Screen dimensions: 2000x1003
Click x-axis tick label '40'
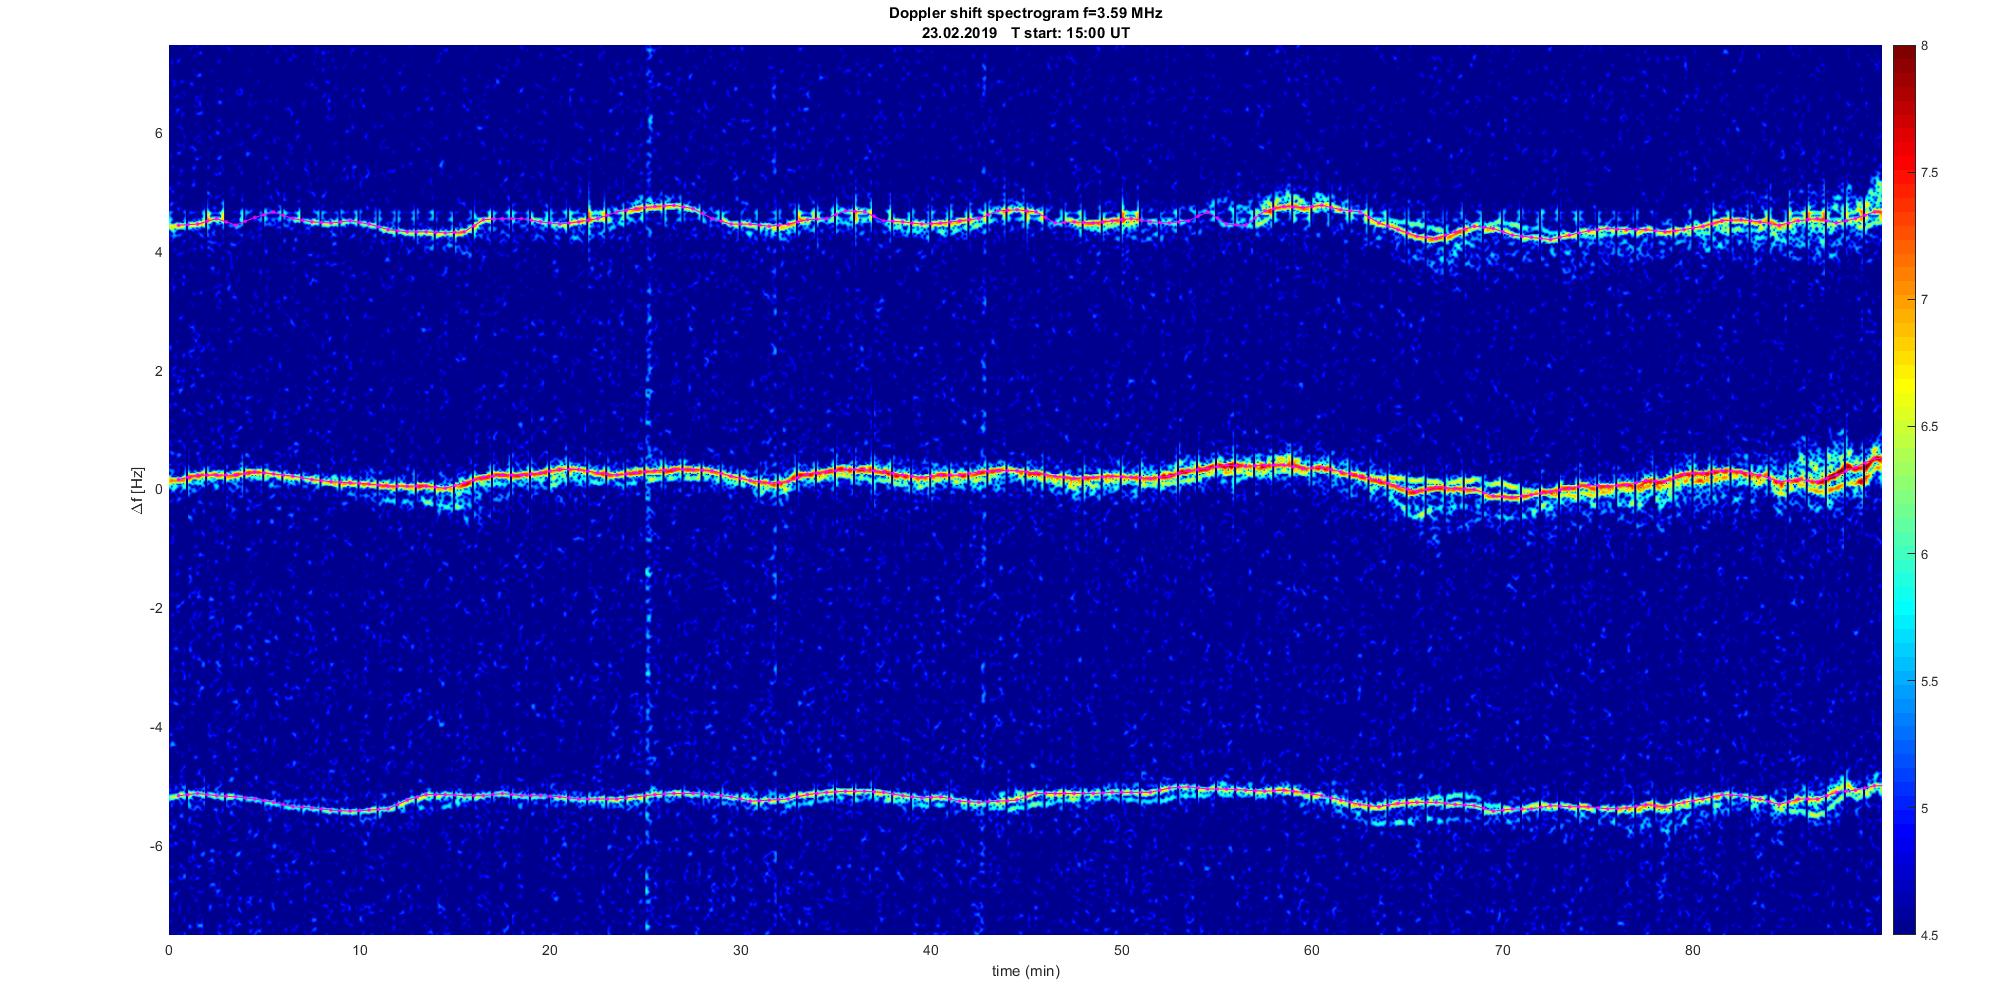tap(931, 950)
